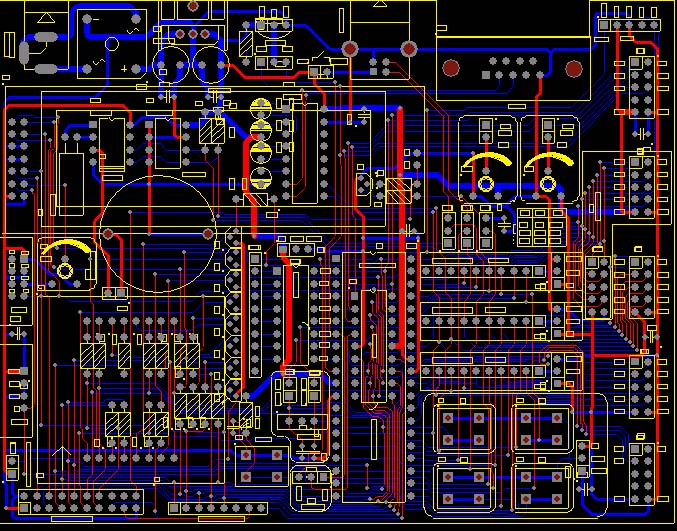Select the right trimmer ring of the upper-right pair
Screen dimensions: 677x531
pyautogui.click(x=548, y=184)
